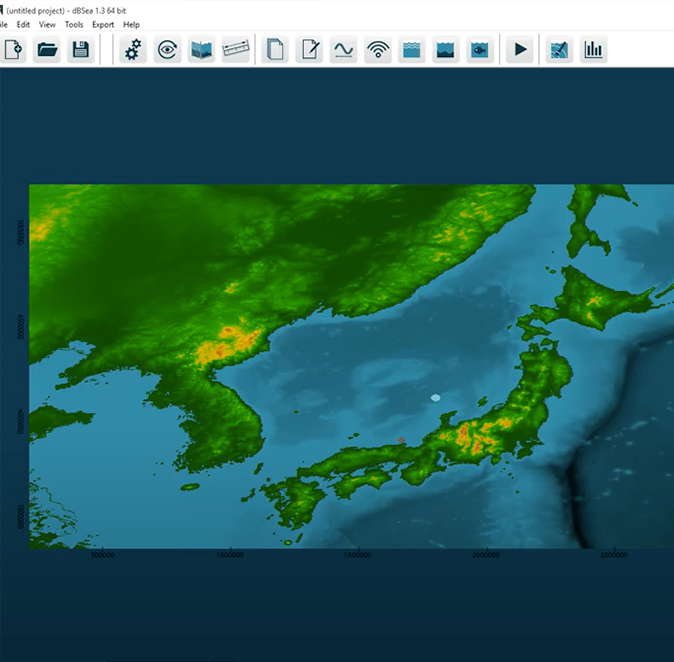Screen dimensions: 674x662
Task: Run the simulation with the play button
Action: pos(519,49)
